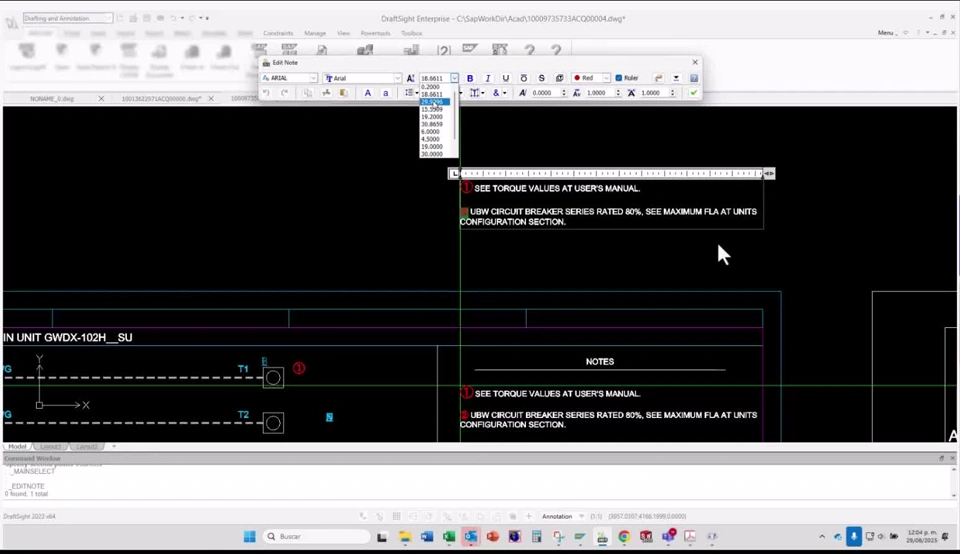Click the Redo arrow in Edit Note
Image resolution: width=960 pixels, height=554 pixels.
(284, 93)
